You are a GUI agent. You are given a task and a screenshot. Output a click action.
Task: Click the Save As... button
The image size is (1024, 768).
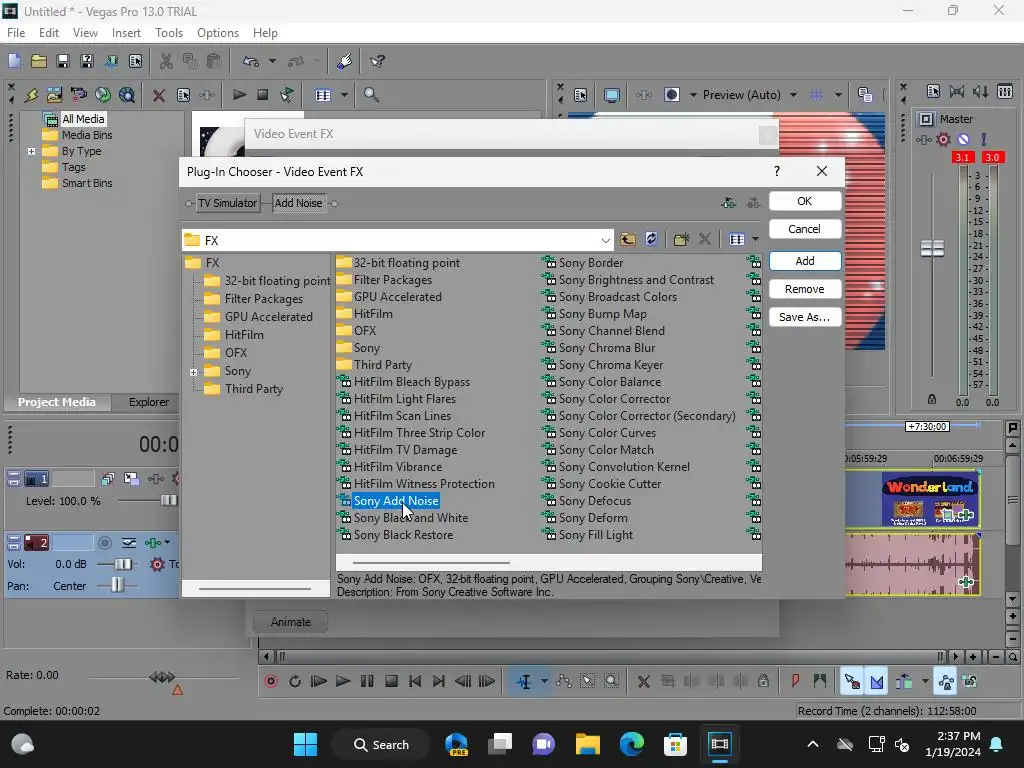coord(805,317)
